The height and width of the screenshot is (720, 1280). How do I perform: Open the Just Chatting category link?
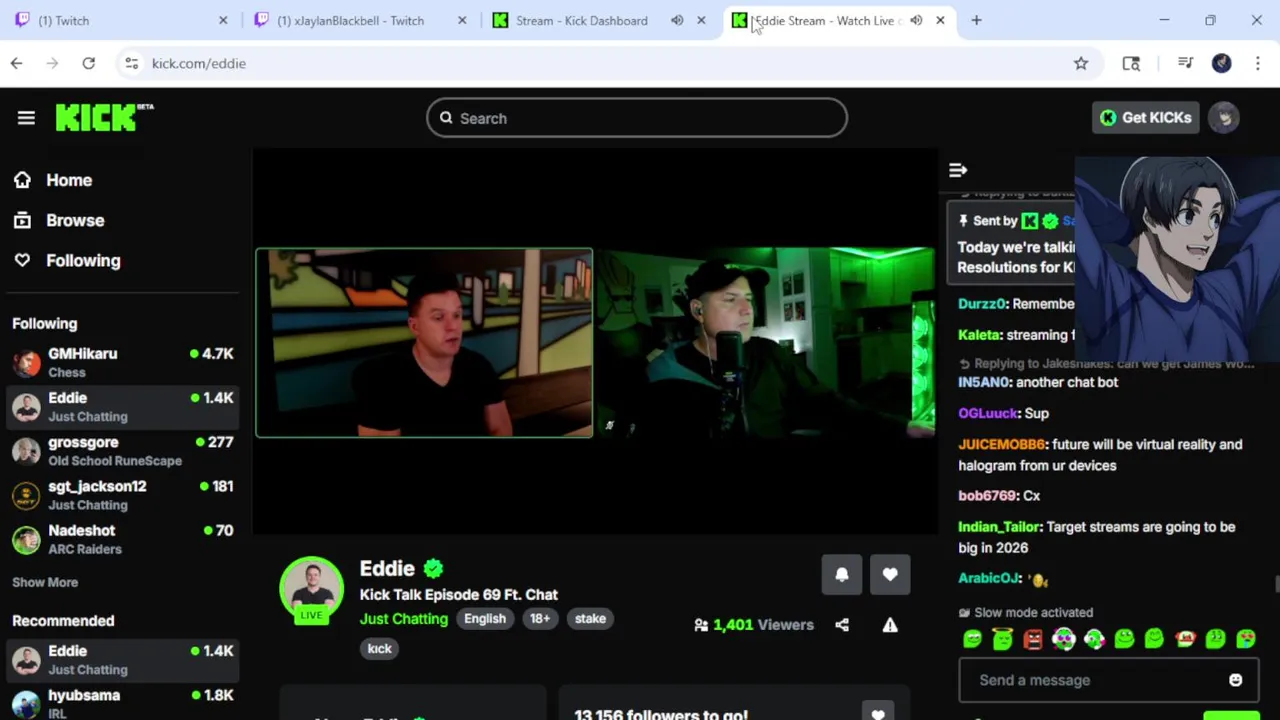click(404, 618)
